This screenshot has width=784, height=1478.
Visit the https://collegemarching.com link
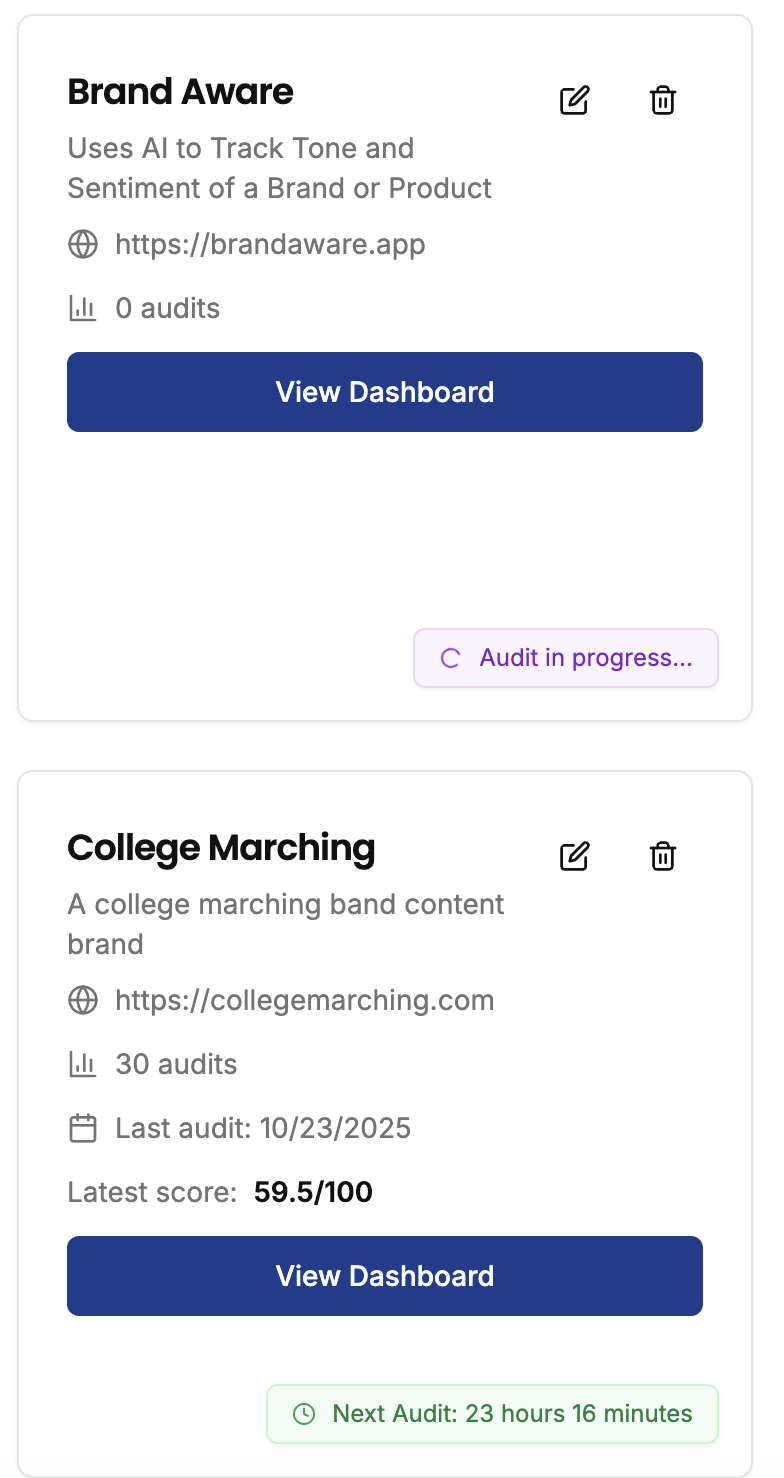click(x=305, y=1000)
